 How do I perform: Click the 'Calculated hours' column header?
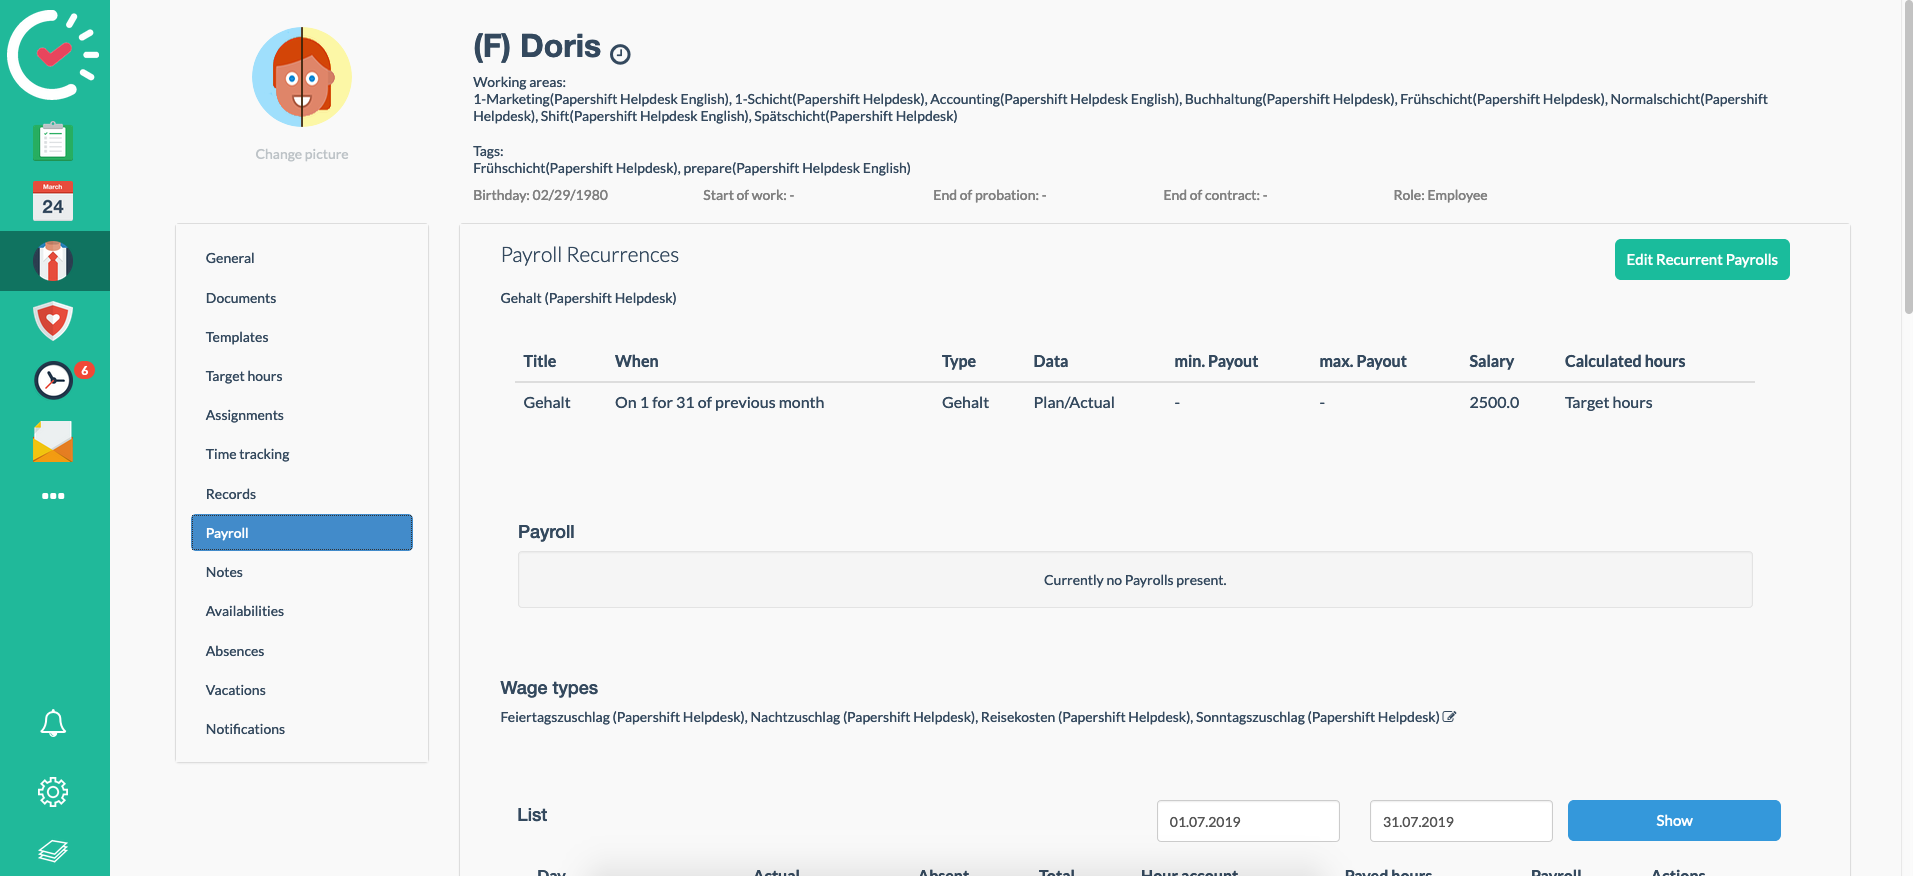[x=1625, y=361]
